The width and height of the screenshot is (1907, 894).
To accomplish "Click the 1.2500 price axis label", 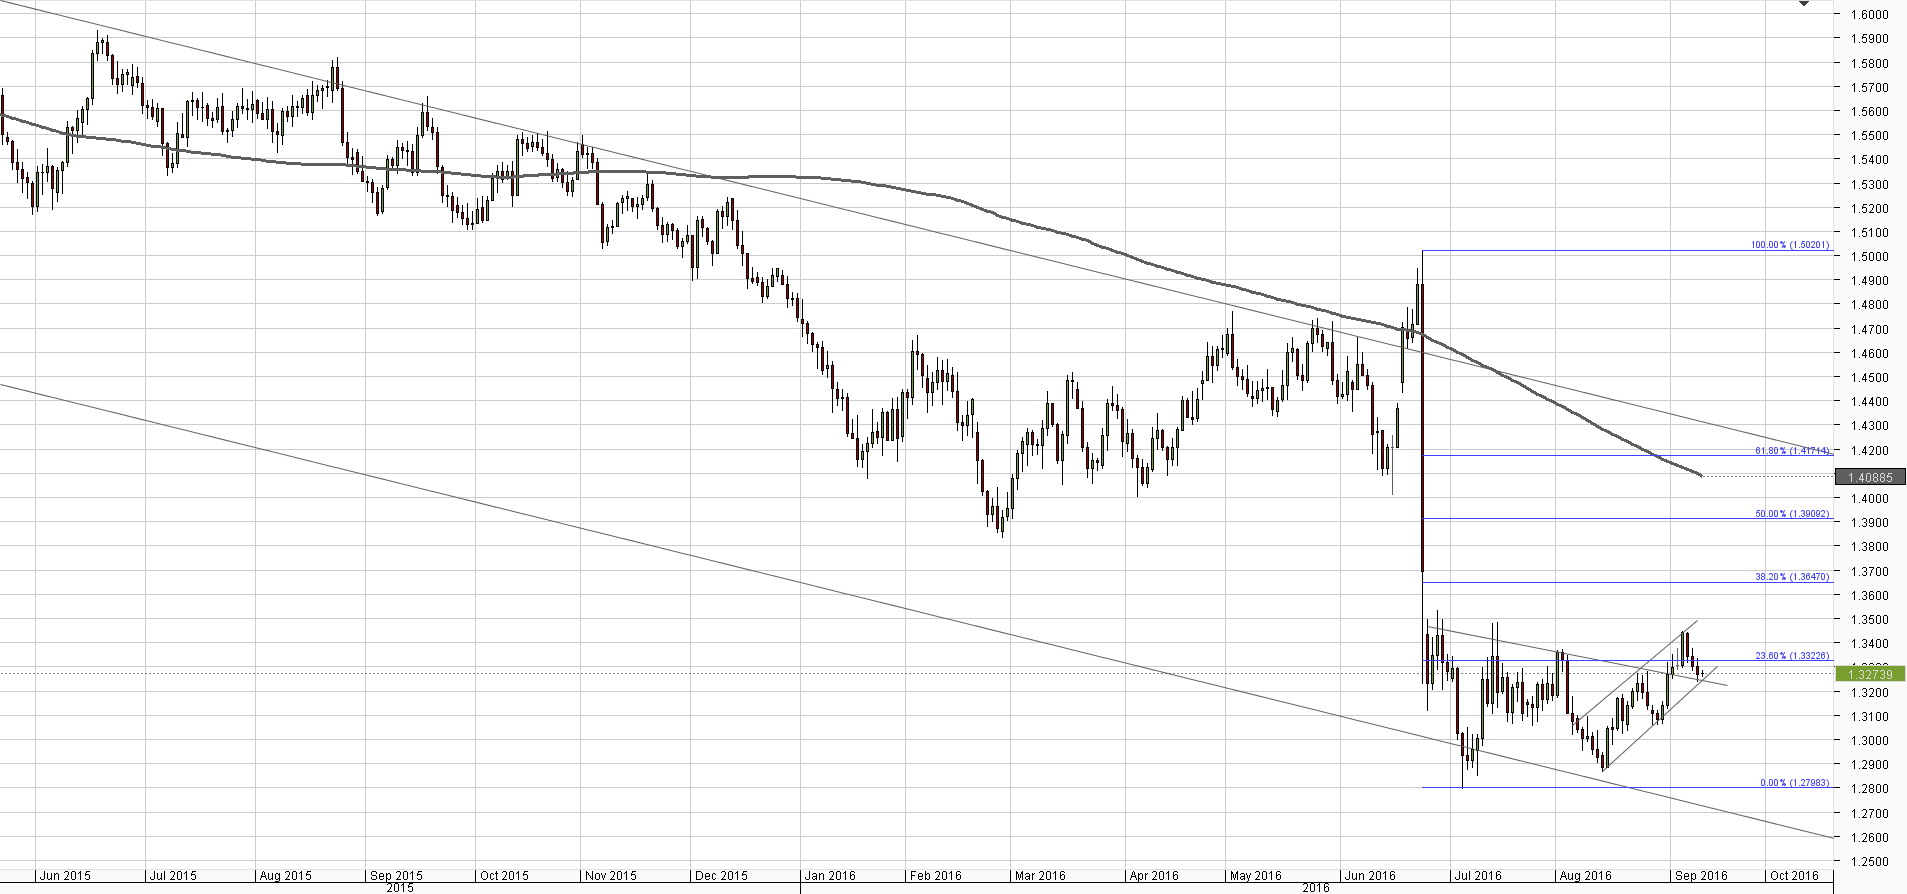I will click(x=1869, y=862).
